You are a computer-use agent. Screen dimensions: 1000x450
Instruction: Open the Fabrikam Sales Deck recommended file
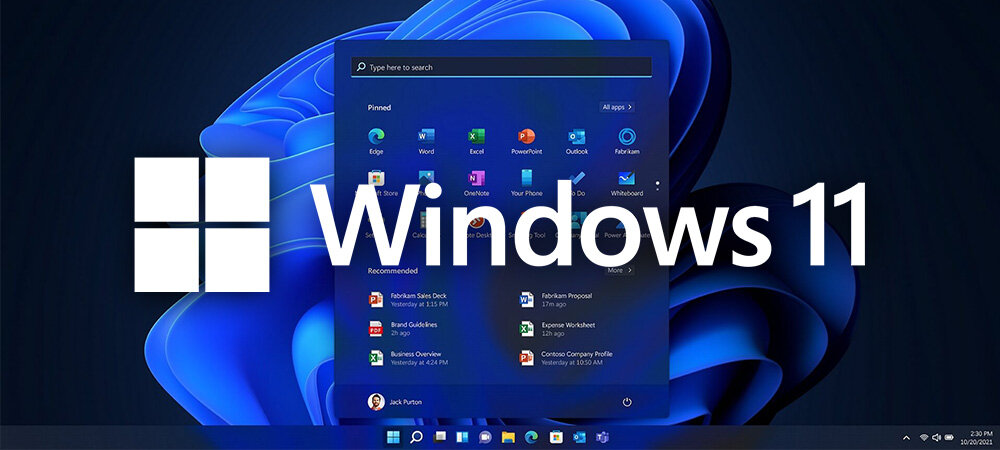(409, 300)
